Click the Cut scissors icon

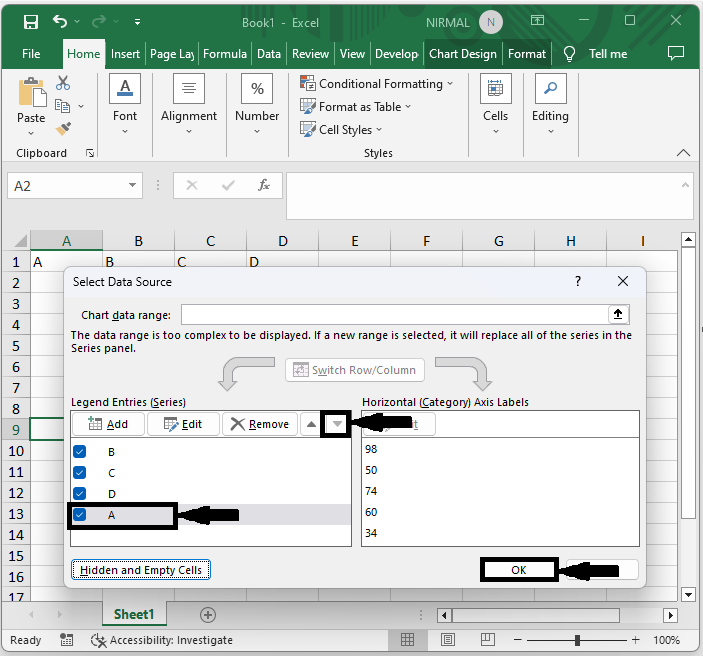pos(63,83)
